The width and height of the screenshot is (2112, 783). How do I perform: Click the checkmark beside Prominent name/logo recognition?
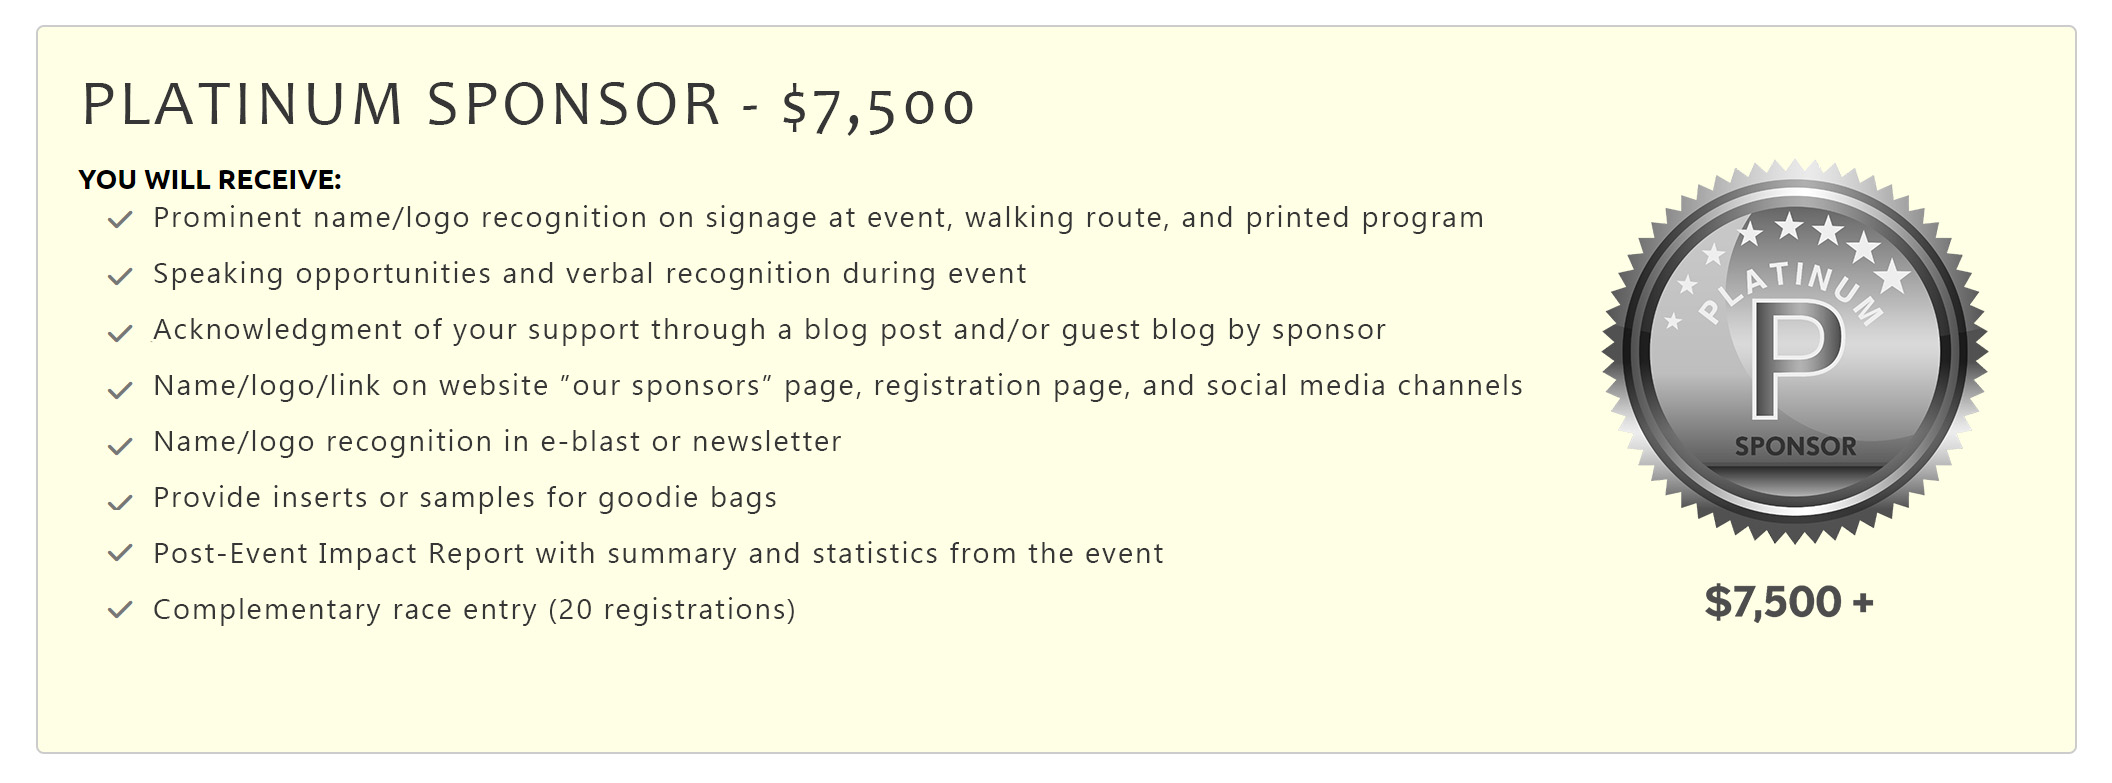pyautogui.click(x=120, y=220)
